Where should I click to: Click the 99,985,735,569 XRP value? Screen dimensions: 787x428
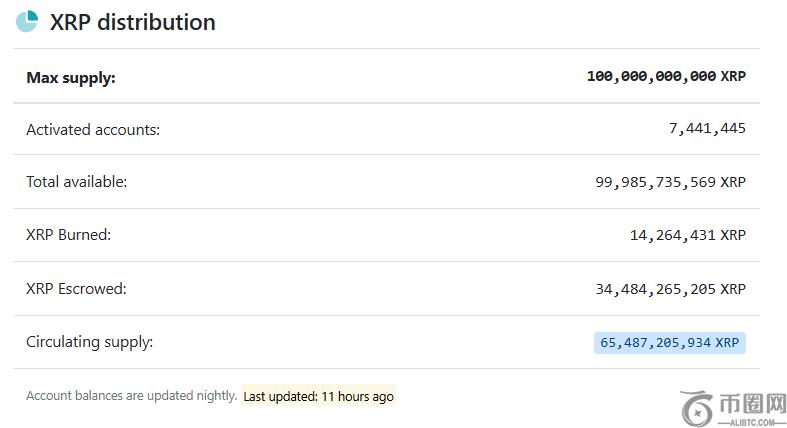670,182
